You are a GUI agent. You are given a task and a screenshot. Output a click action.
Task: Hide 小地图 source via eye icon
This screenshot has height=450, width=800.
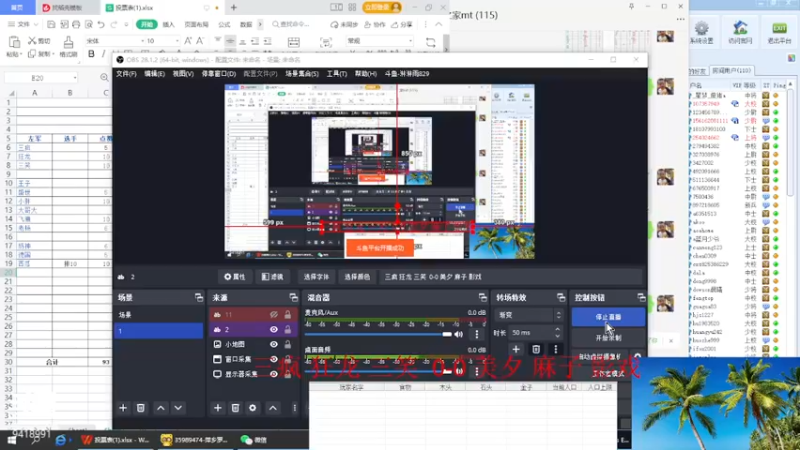pos(274,344)
